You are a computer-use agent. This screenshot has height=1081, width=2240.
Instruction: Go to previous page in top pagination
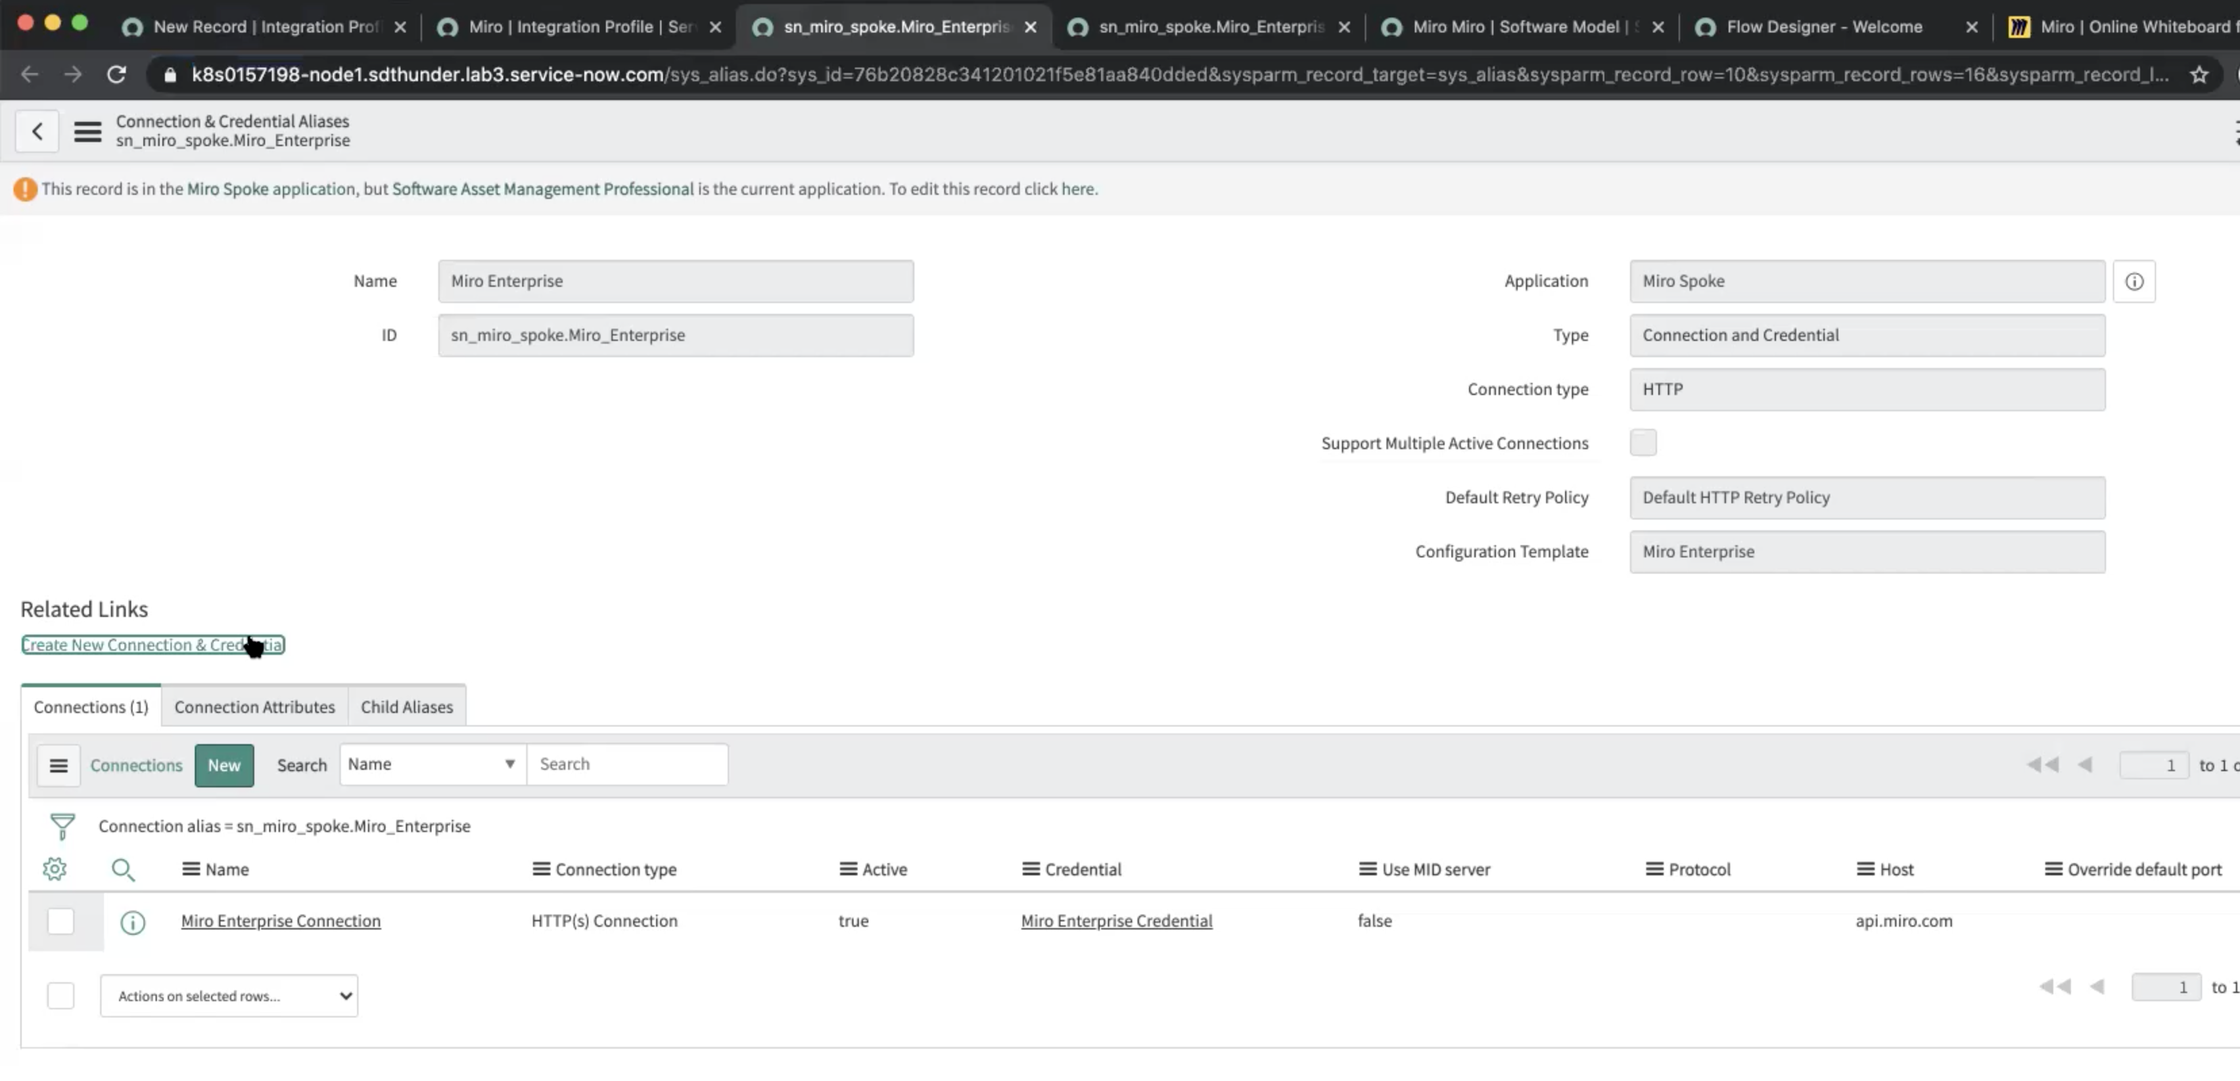point(2085,765)
